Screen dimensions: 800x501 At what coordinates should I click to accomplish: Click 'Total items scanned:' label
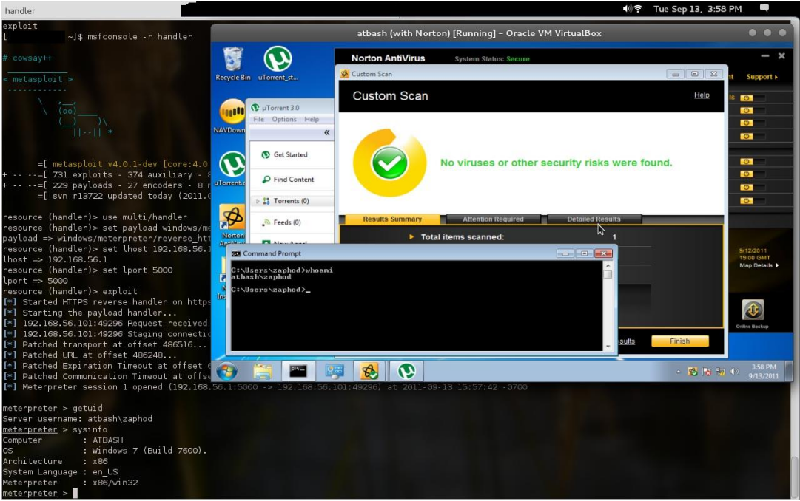click(462, 237)
